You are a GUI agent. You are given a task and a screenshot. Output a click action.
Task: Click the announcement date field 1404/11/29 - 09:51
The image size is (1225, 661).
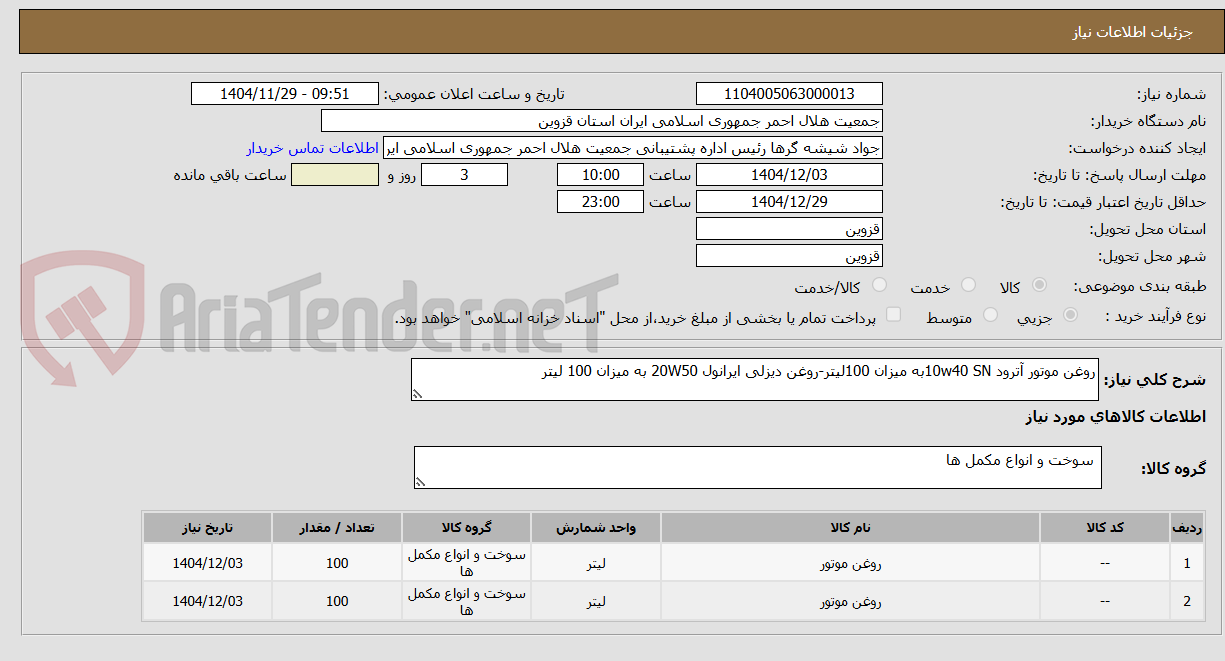pos(285,94)
